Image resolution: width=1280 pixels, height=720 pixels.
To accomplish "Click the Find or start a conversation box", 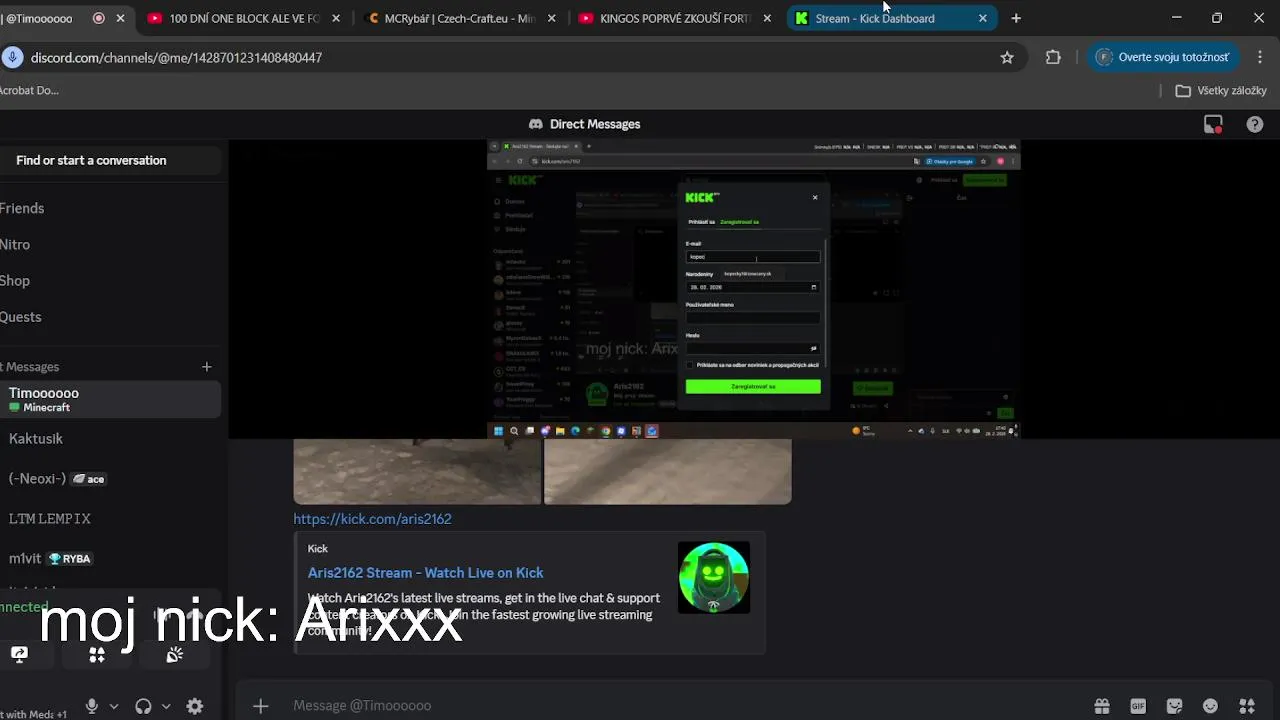I will pos(108,160).
